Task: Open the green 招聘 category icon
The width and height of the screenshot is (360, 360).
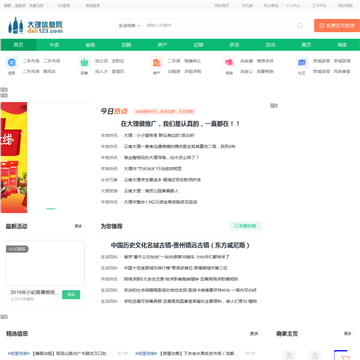Action: point(84,62)
